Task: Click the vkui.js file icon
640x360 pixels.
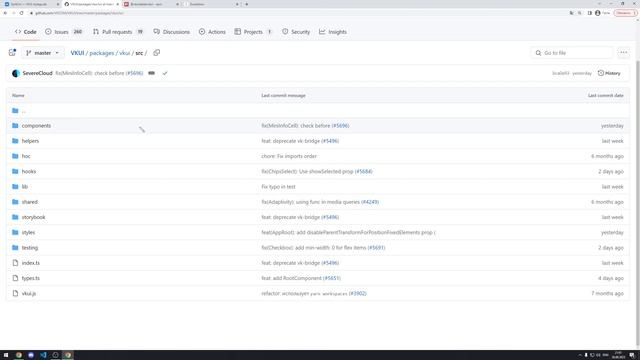Action: point(15,293)
